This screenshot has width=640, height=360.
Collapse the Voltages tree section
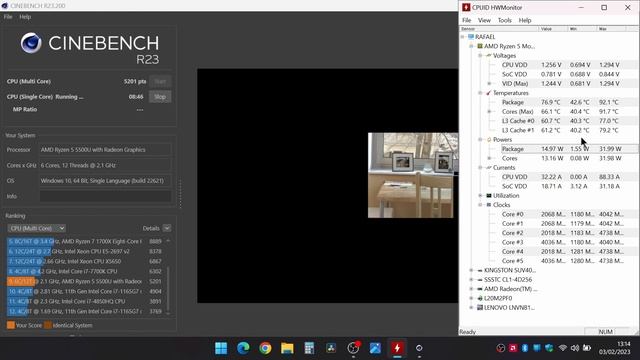pos(480,56)
